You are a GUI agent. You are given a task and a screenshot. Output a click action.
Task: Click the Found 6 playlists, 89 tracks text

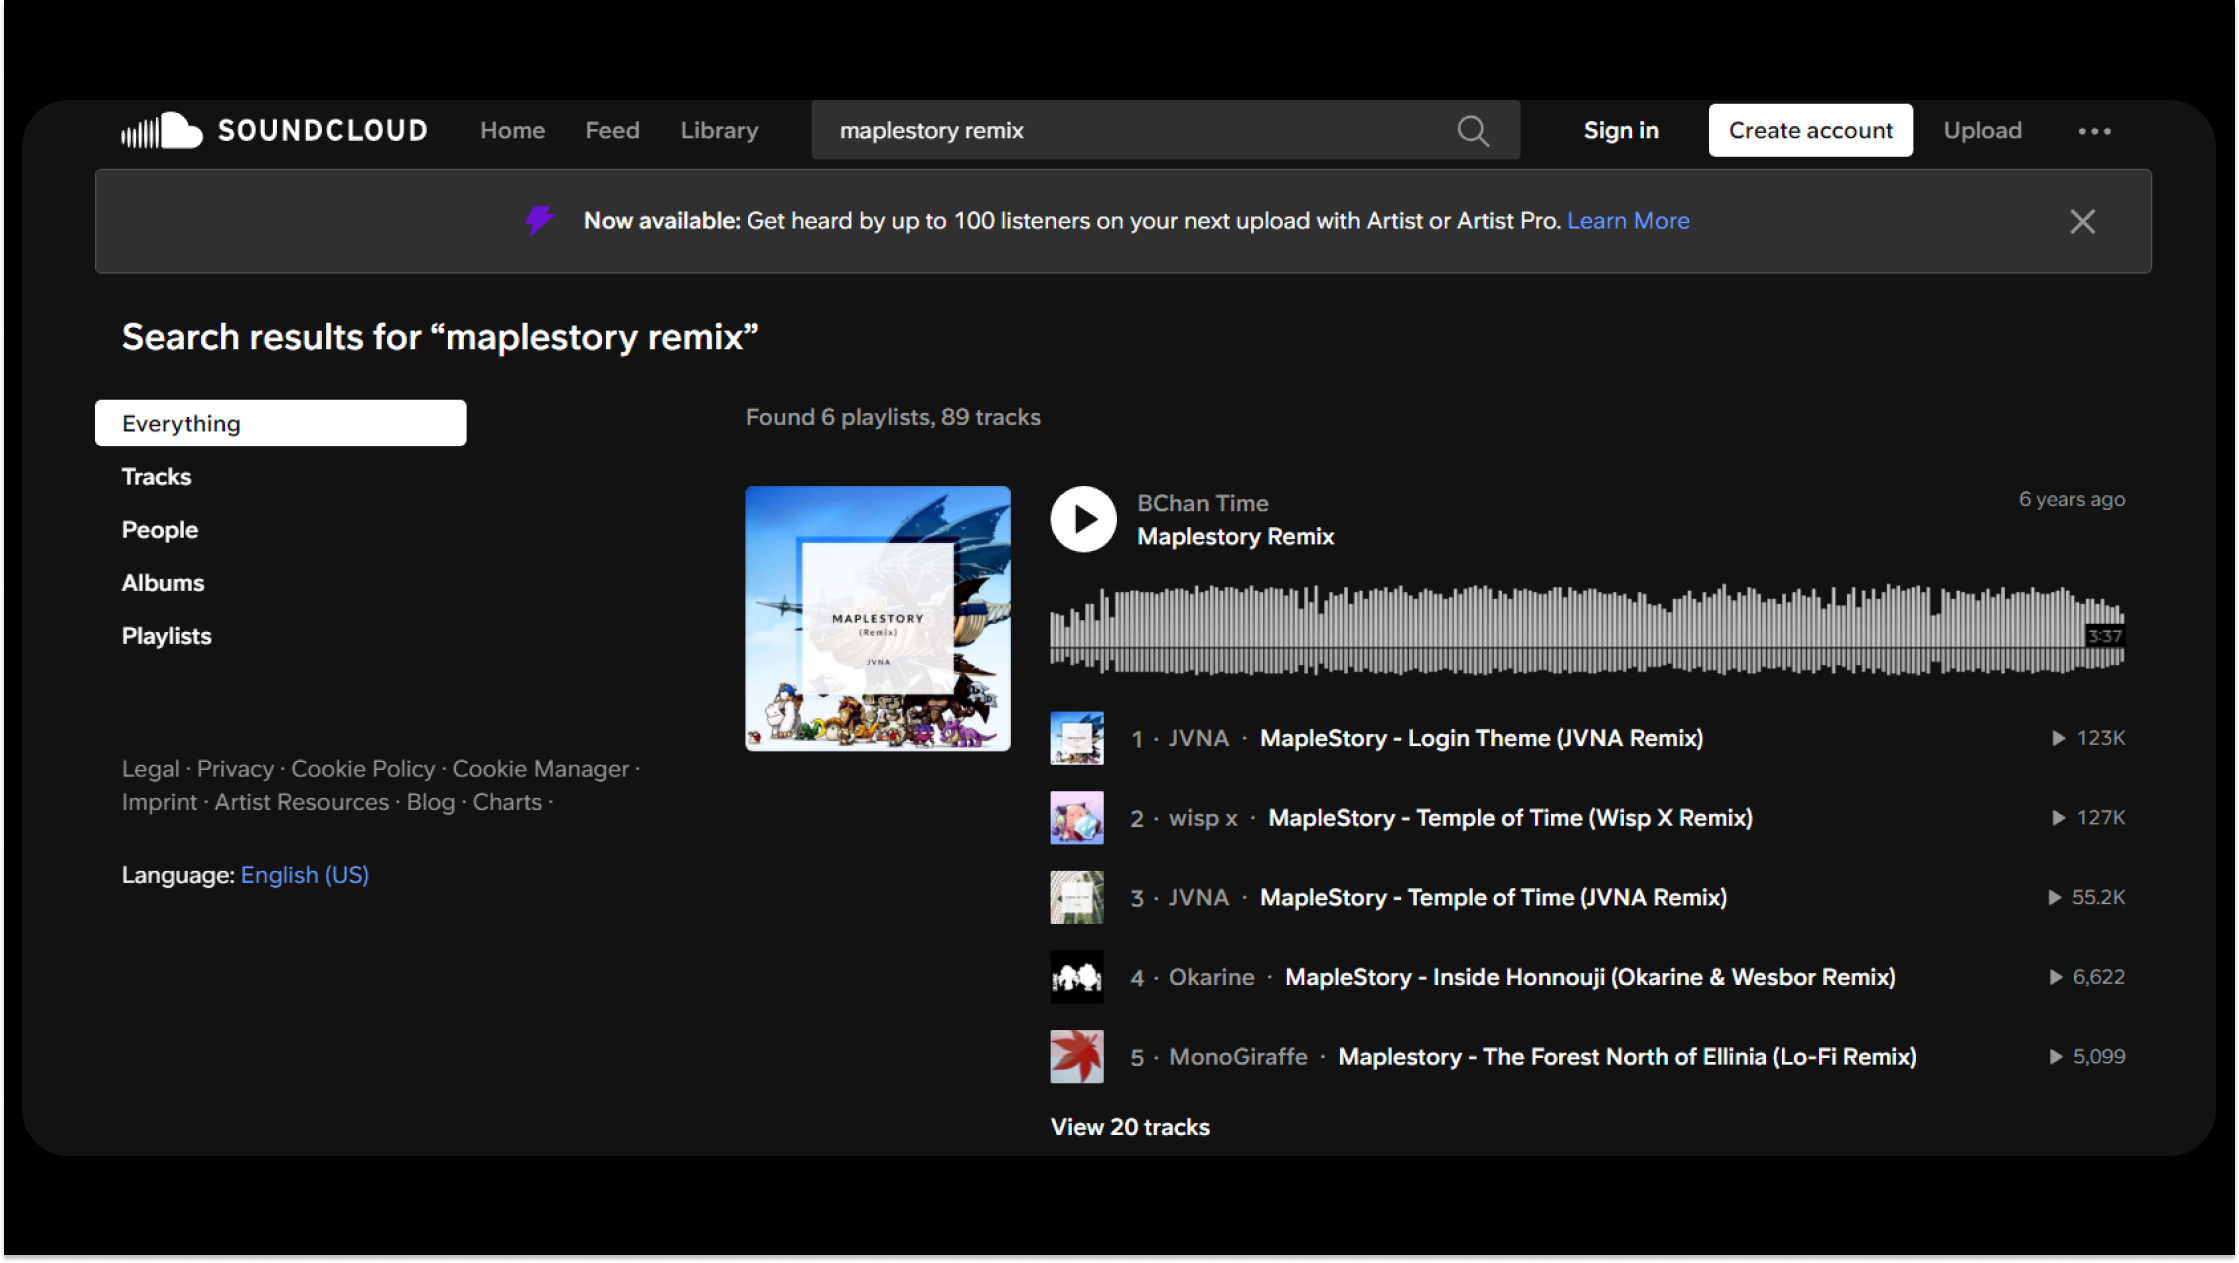point(893,417)
